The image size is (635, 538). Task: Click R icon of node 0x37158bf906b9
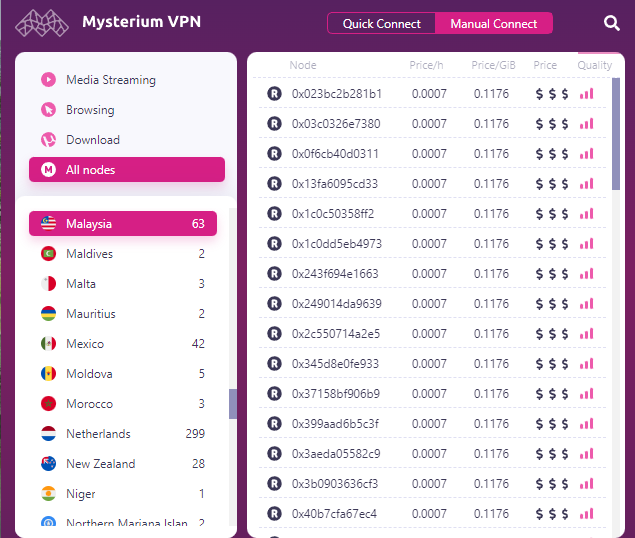[275, 393]
